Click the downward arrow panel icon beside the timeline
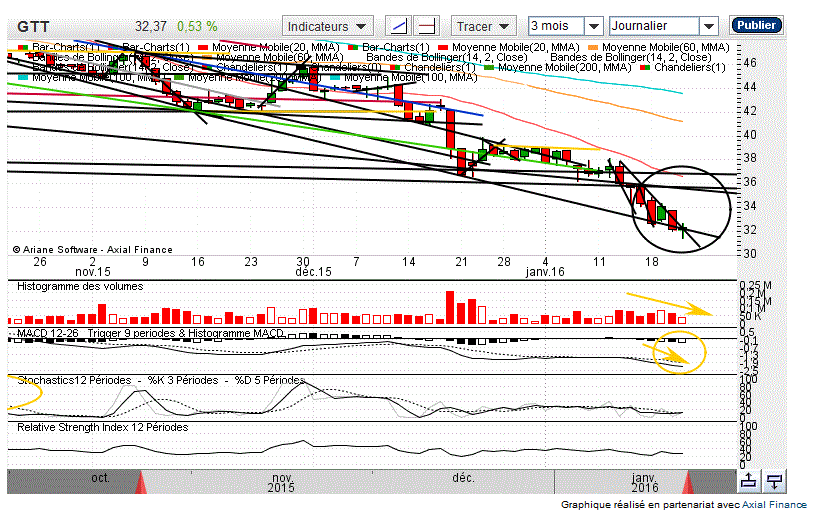823x520 pixels. (x=774, y=481)
